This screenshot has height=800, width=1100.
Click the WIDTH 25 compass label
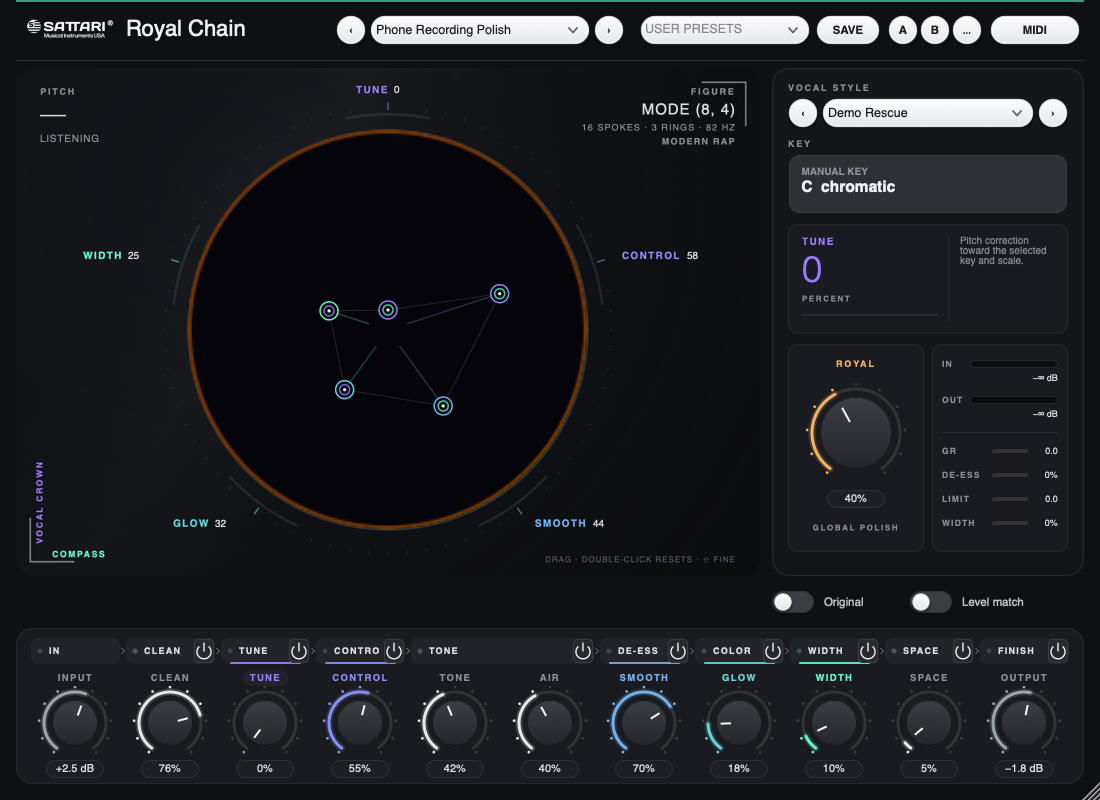(111, 255)
